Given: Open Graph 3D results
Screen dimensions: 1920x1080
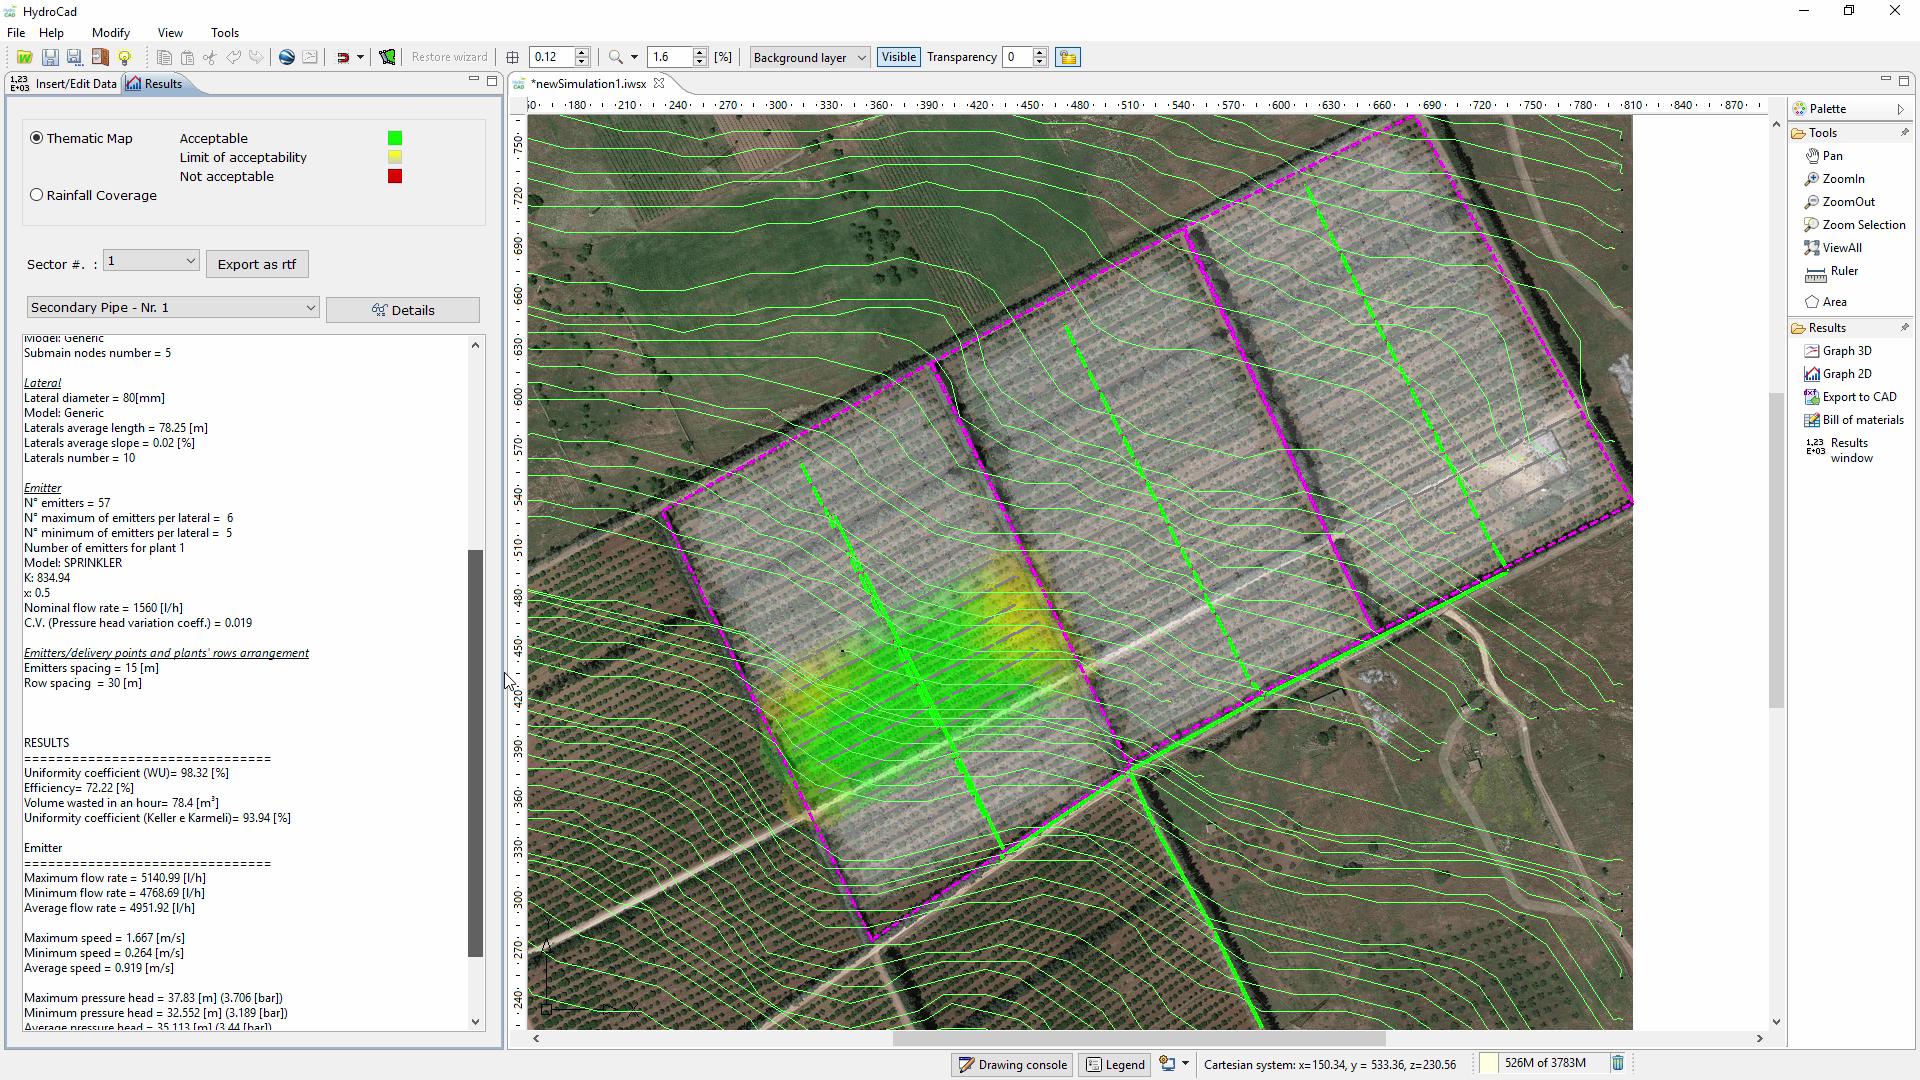Looking at the screenshot, I should click(x=1846, y=351).
